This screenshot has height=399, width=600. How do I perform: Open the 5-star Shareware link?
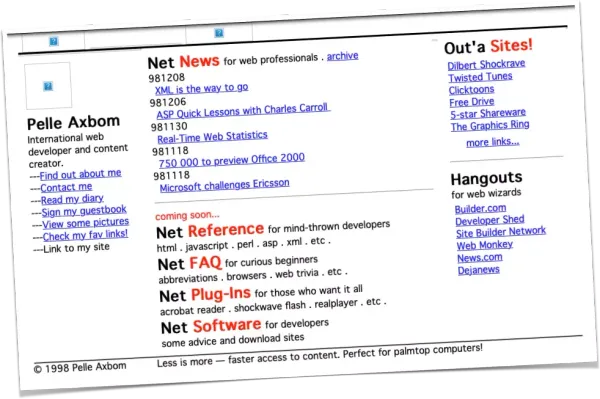click(488, 114)
